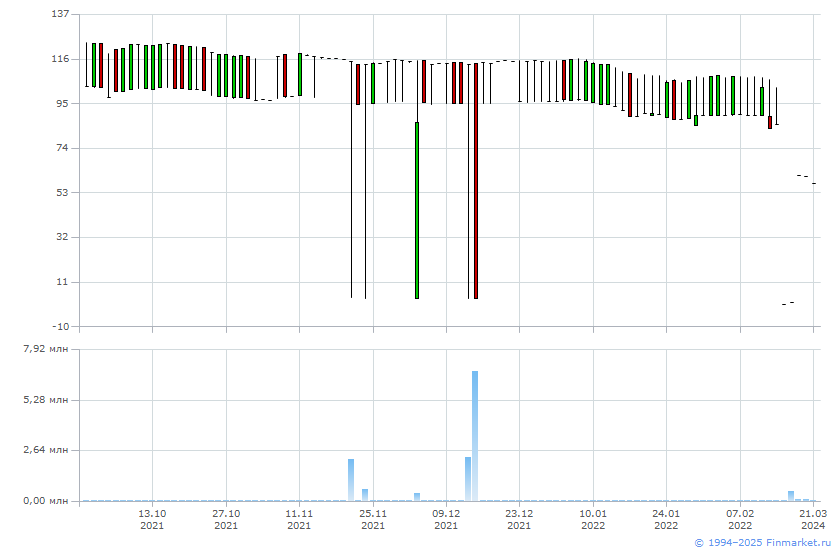Click the 11 price axis label
This screenshot has height=550, width=840.
[63, 282]
